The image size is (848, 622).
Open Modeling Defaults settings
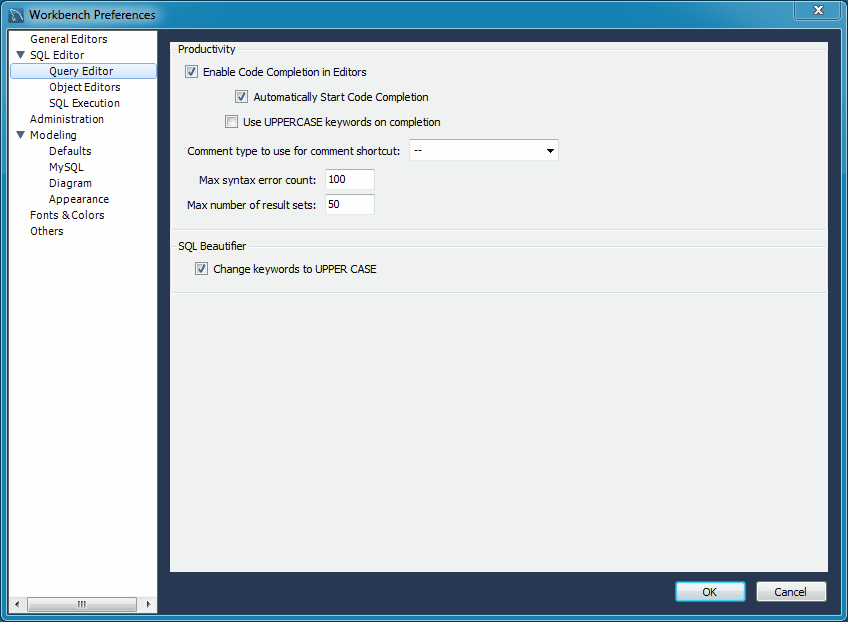point(70,151)
